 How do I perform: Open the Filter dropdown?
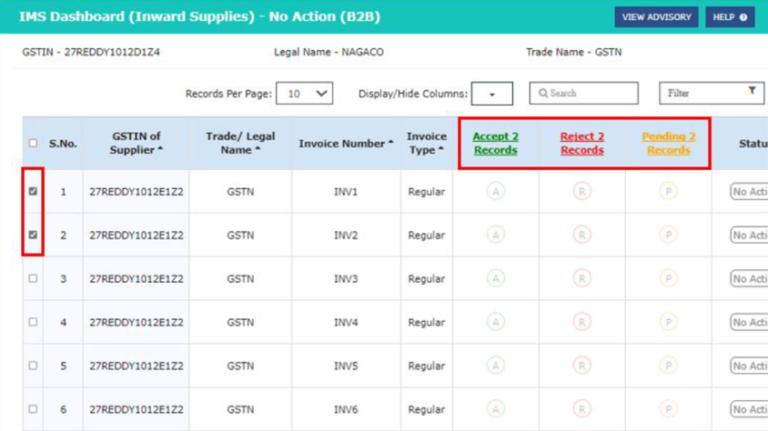(712, 93)
